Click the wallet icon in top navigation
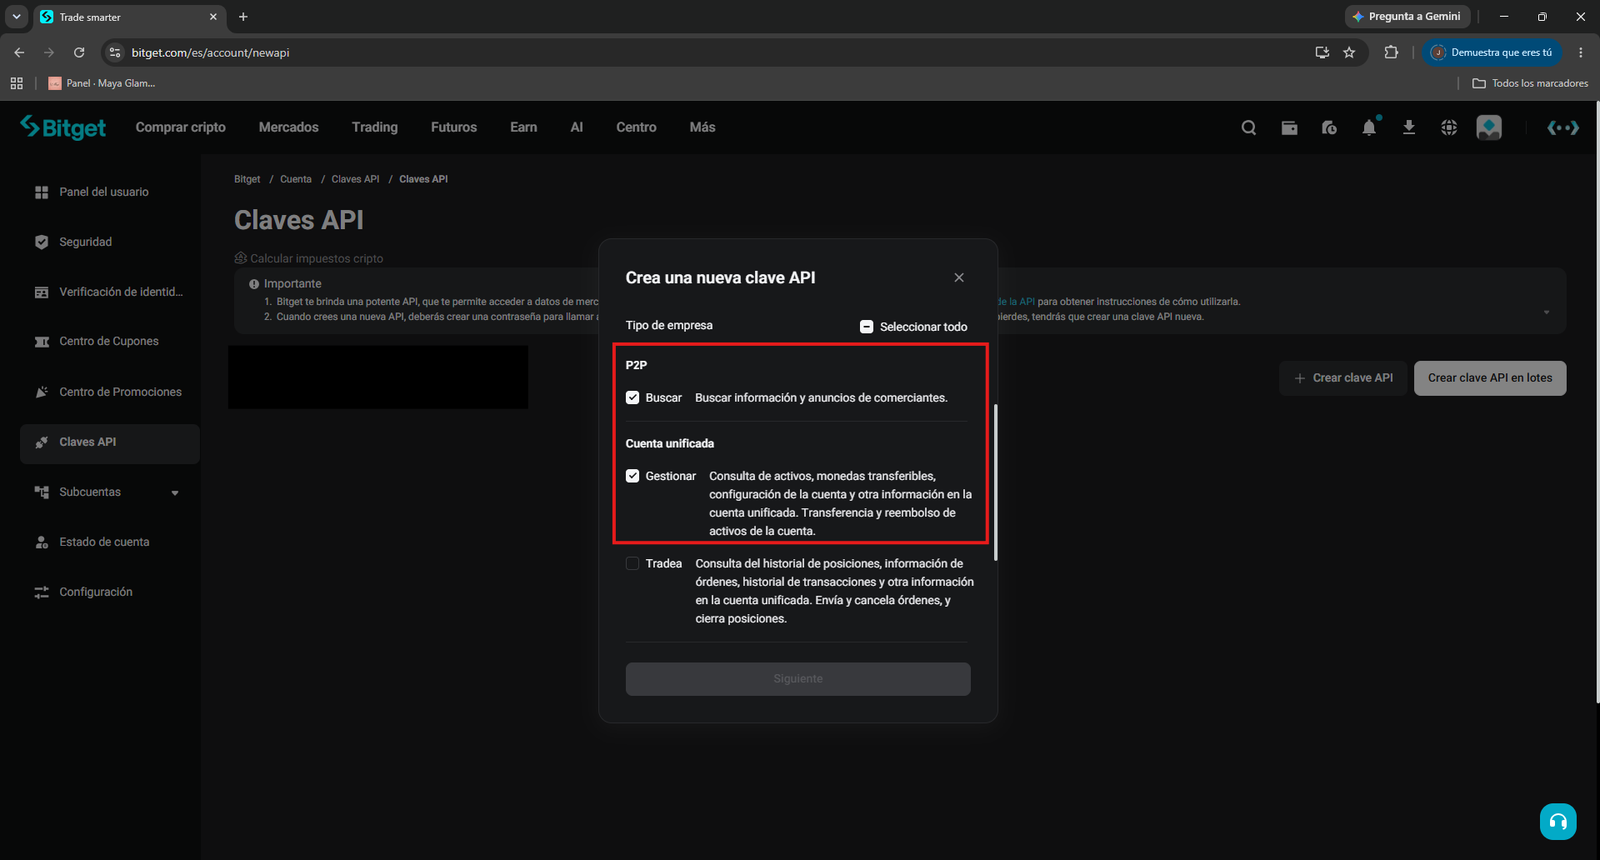 pyautogui.click(x=1289, y=128)
